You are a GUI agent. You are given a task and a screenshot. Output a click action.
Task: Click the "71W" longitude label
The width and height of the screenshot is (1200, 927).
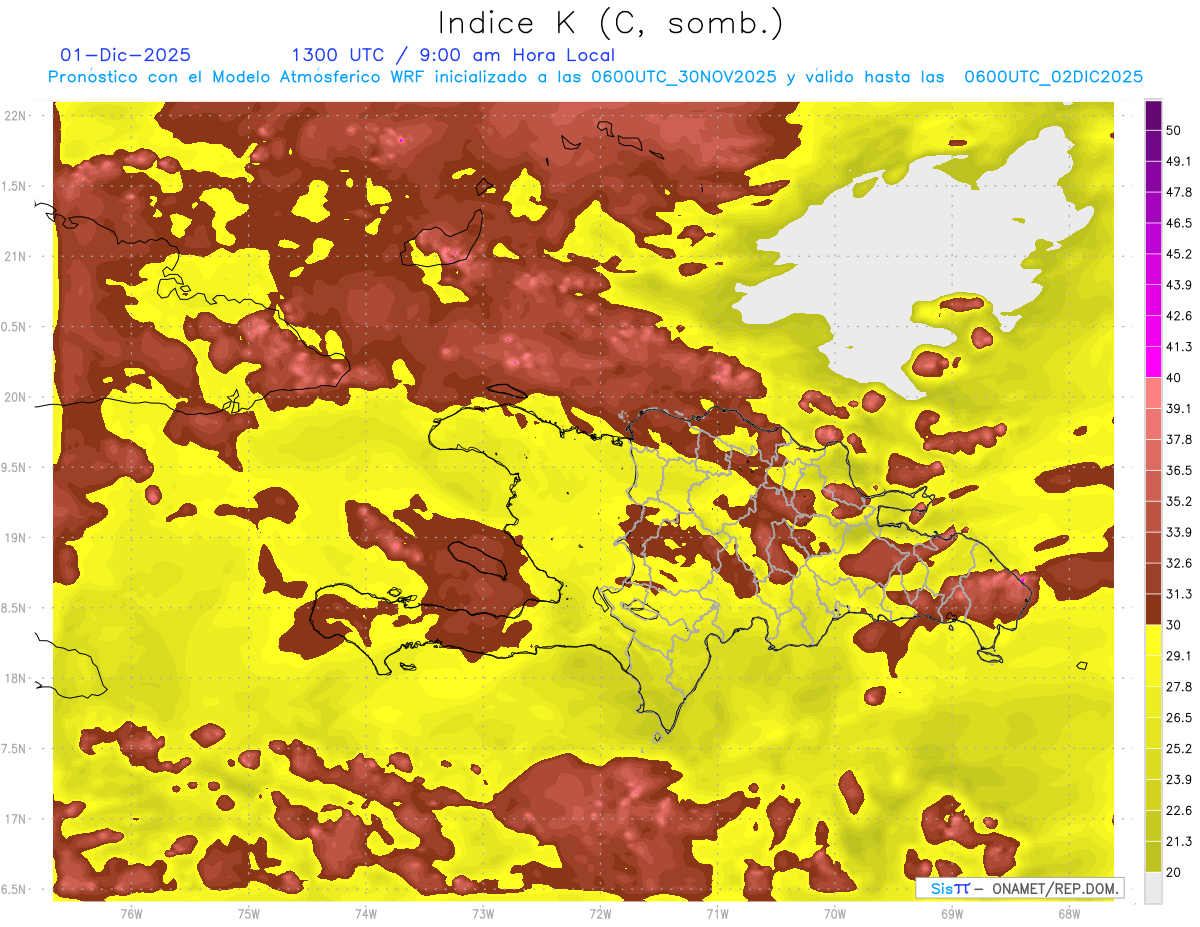point(717,913)
